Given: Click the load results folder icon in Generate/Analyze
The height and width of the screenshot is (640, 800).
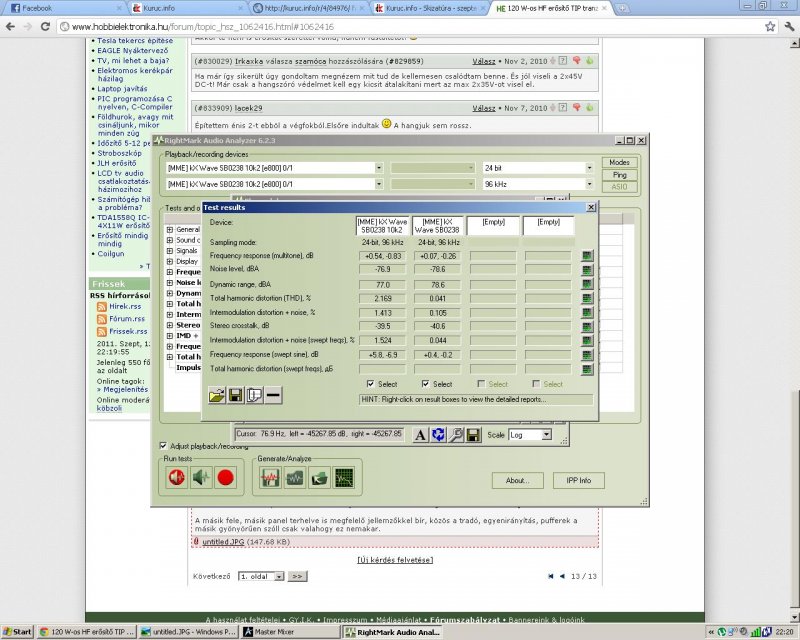Looking at the screenshot, I should click(319, 478).
